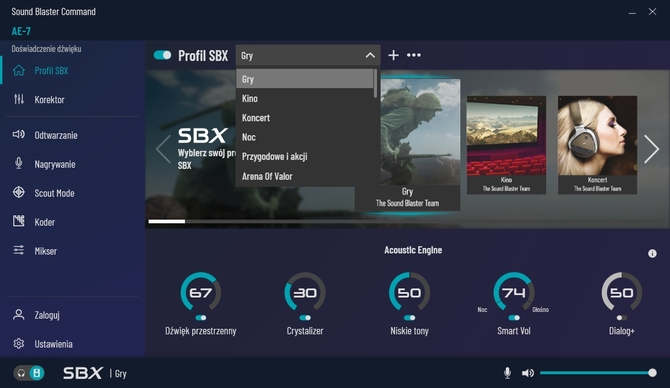Click the microphone icon in bottom bar
This screenshot has height=388, width=670.
(507, 373)
